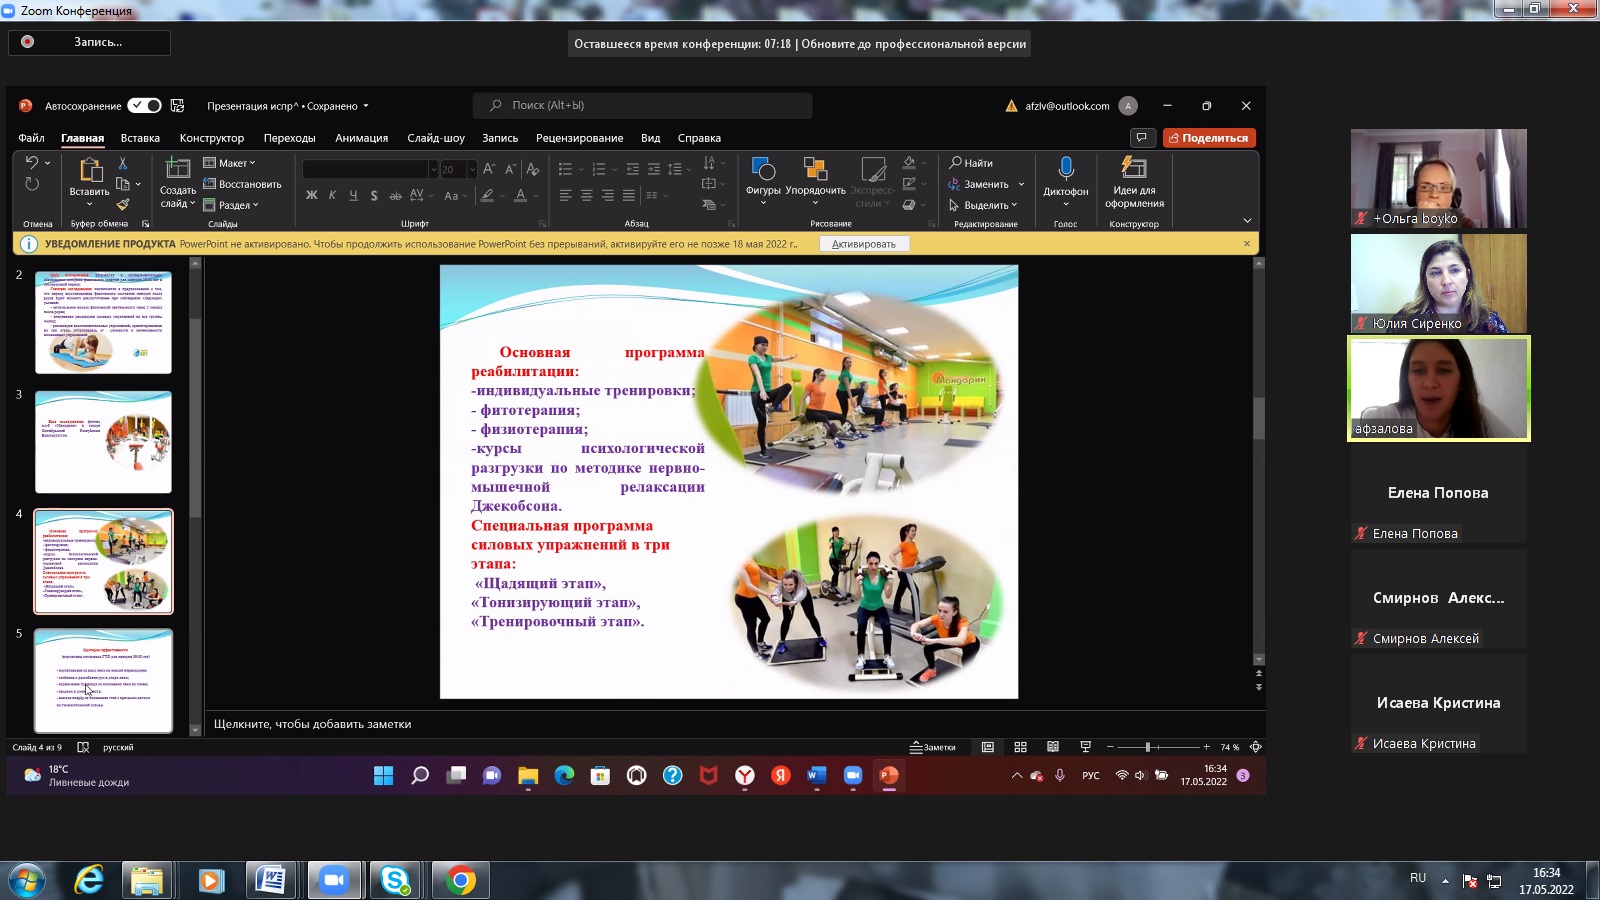The width and height of the screenshot is (1600, 900).
Task: Click the Redo arrow in the ribbon
Action: coord(32,185)
